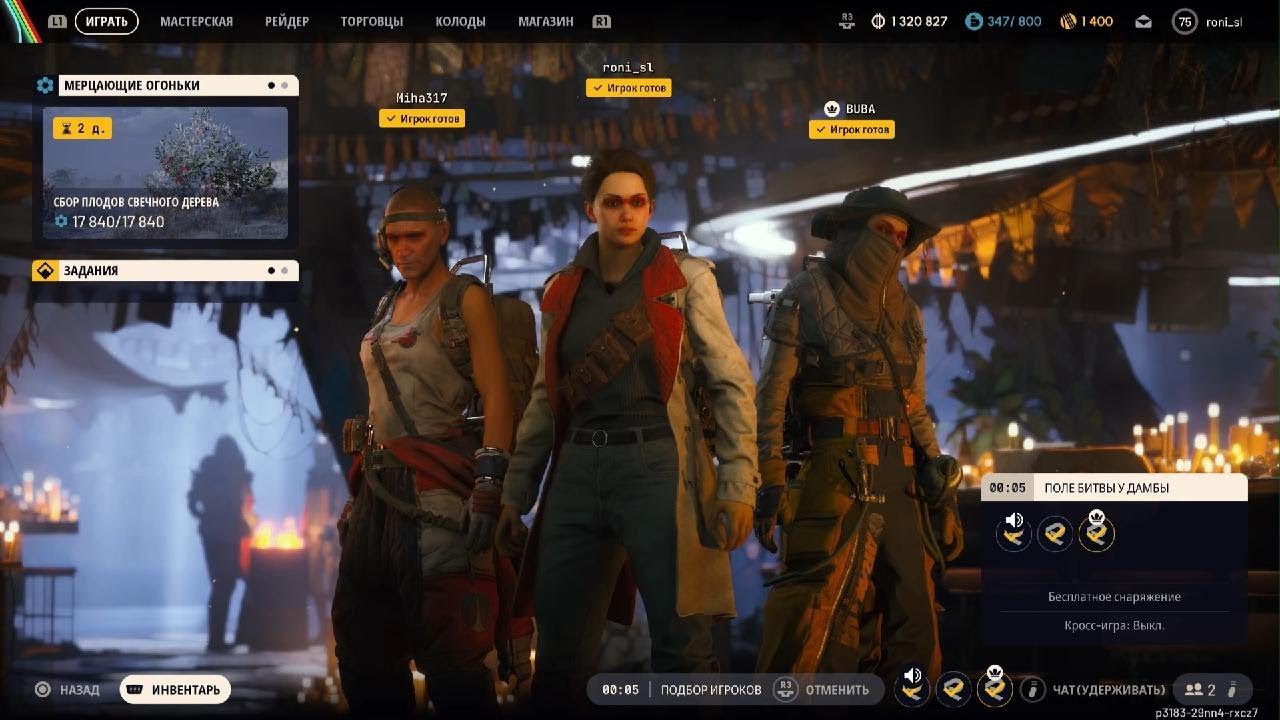Click the coin currency icon beside 1 320 827
Image resolution: width=1280 pixels, height=720 pixels.
pos(879,21)
